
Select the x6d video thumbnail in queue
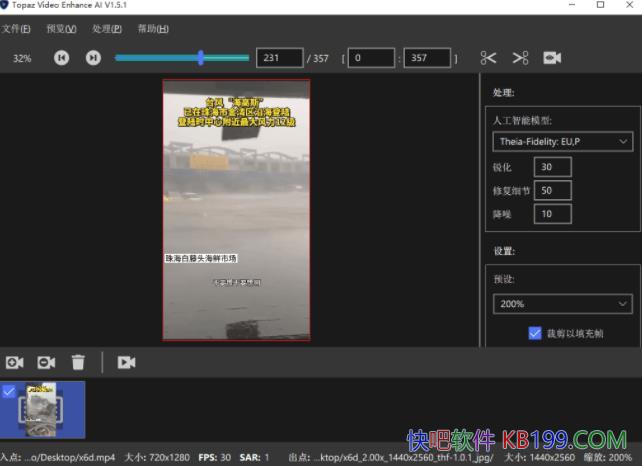(x=43, y=410)
